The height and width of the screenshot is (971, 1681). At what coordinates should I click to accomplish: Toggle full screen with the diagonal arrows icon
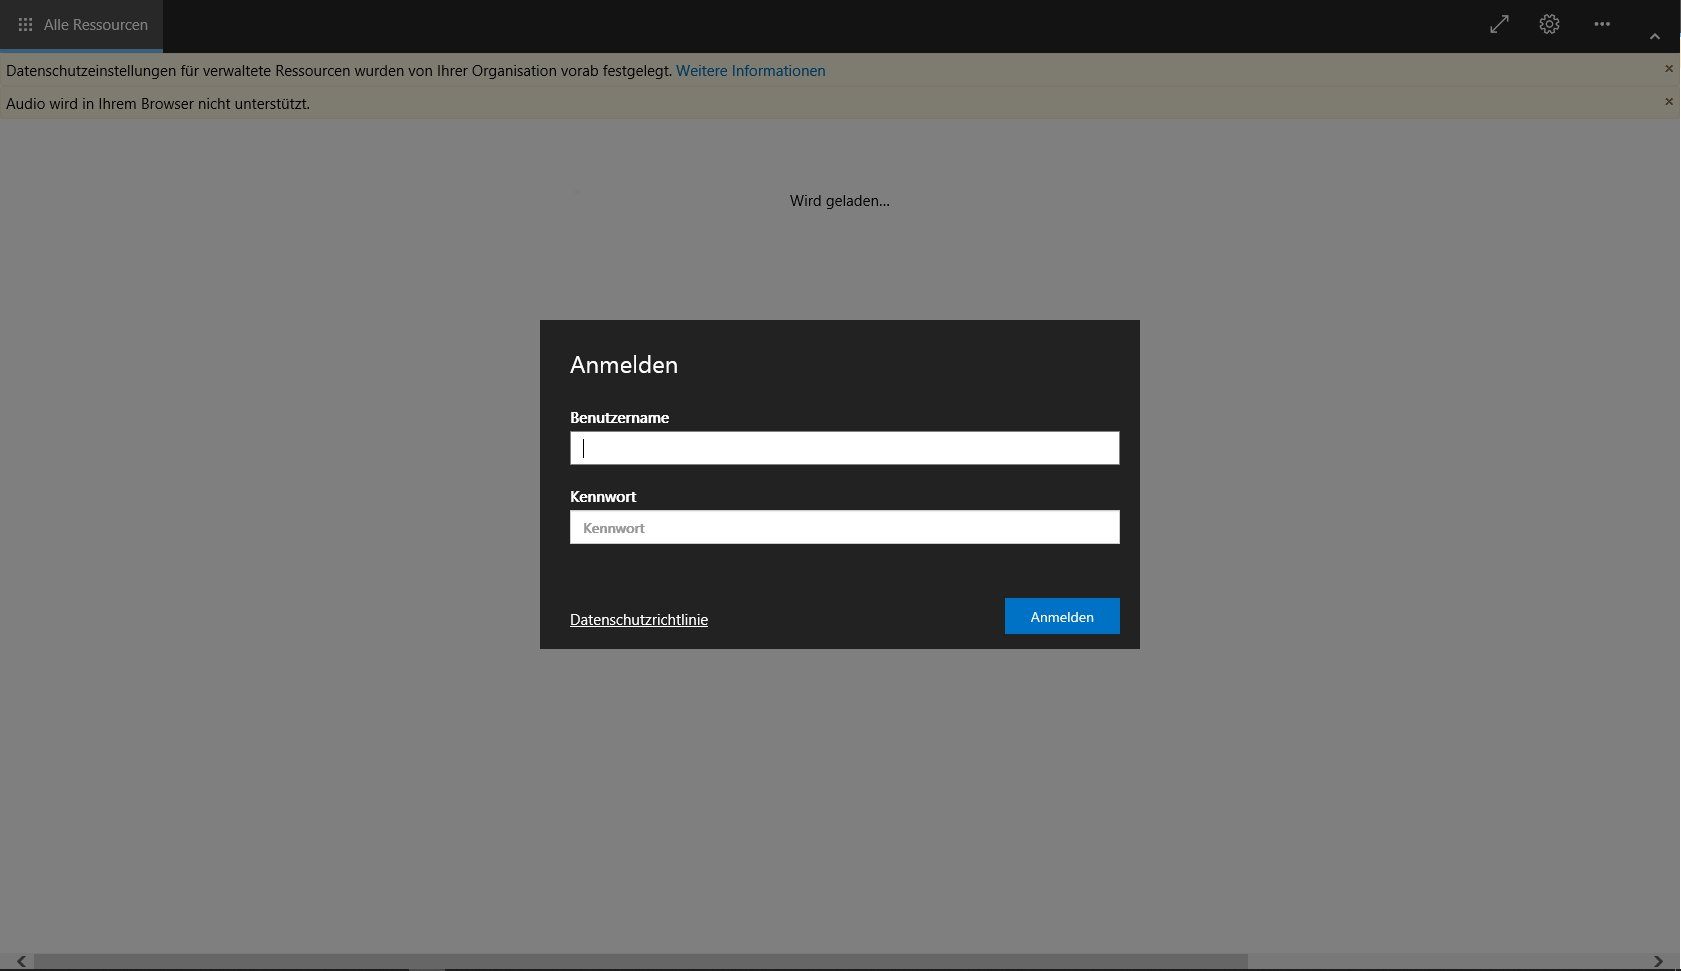pos(1499,24)
